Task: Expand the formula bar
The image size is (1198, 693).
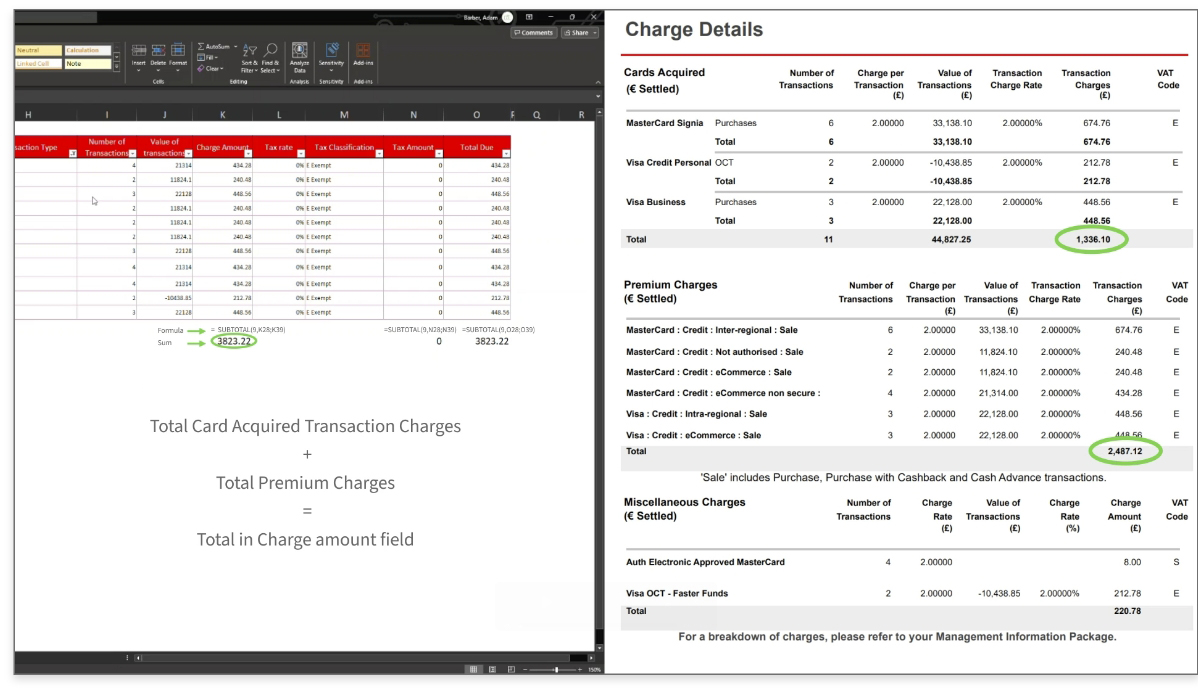Action: point(597,96)
